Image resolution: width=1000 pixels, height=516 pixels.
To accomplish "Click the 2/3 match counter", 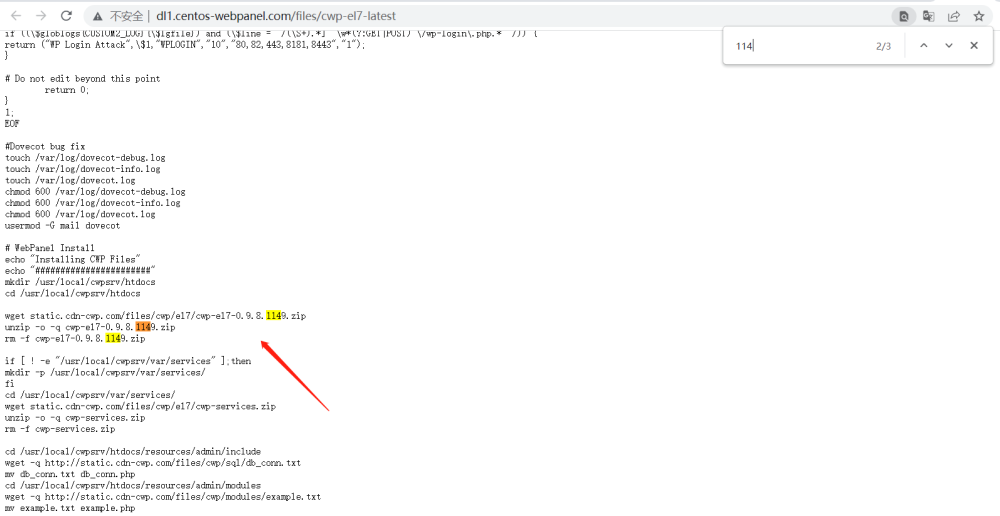I will coord(883,46).
